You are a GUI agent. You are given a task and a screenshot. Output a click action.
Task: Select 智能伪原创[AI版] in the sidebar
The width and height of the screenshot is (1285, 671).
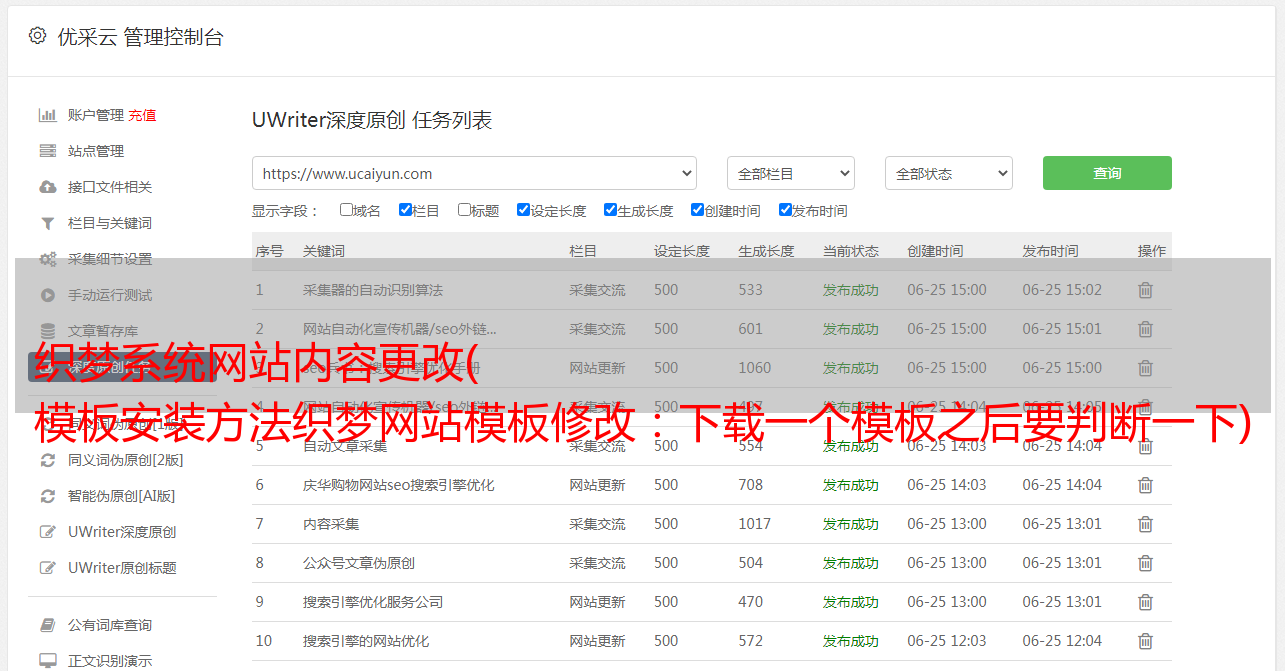121,496
